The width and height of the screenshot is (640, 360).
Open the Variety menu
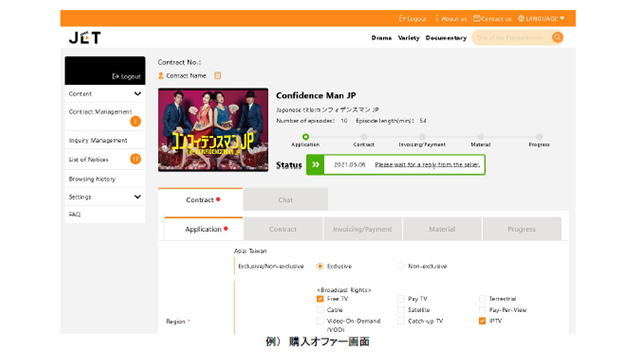pos(409,38)
